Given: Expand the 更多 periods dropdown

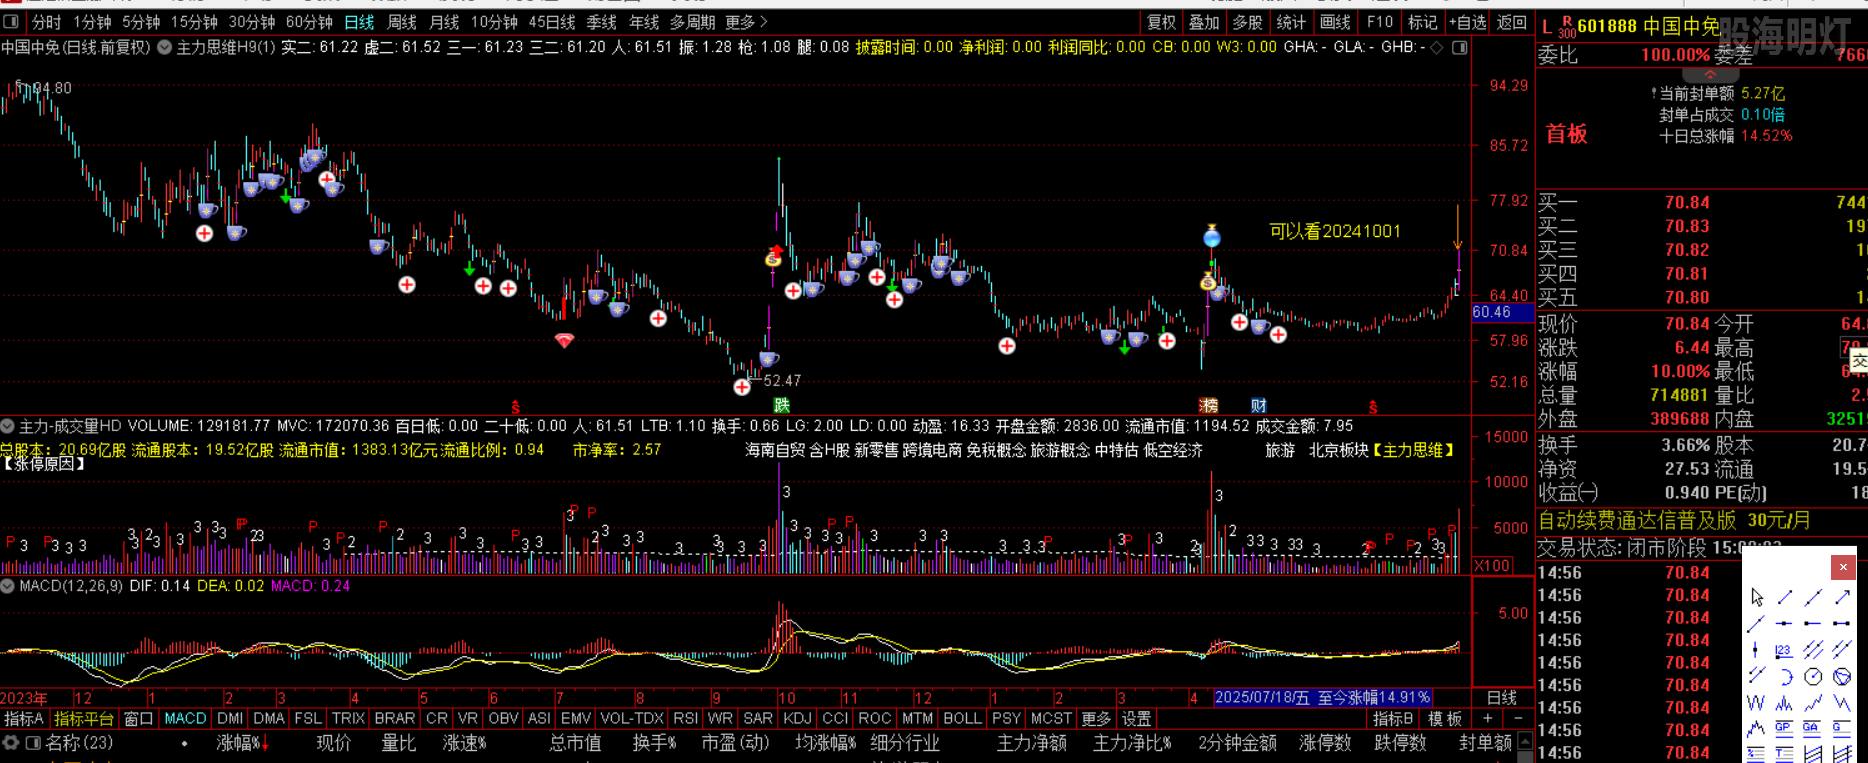Looking at the screenshot, I should 746,22.
